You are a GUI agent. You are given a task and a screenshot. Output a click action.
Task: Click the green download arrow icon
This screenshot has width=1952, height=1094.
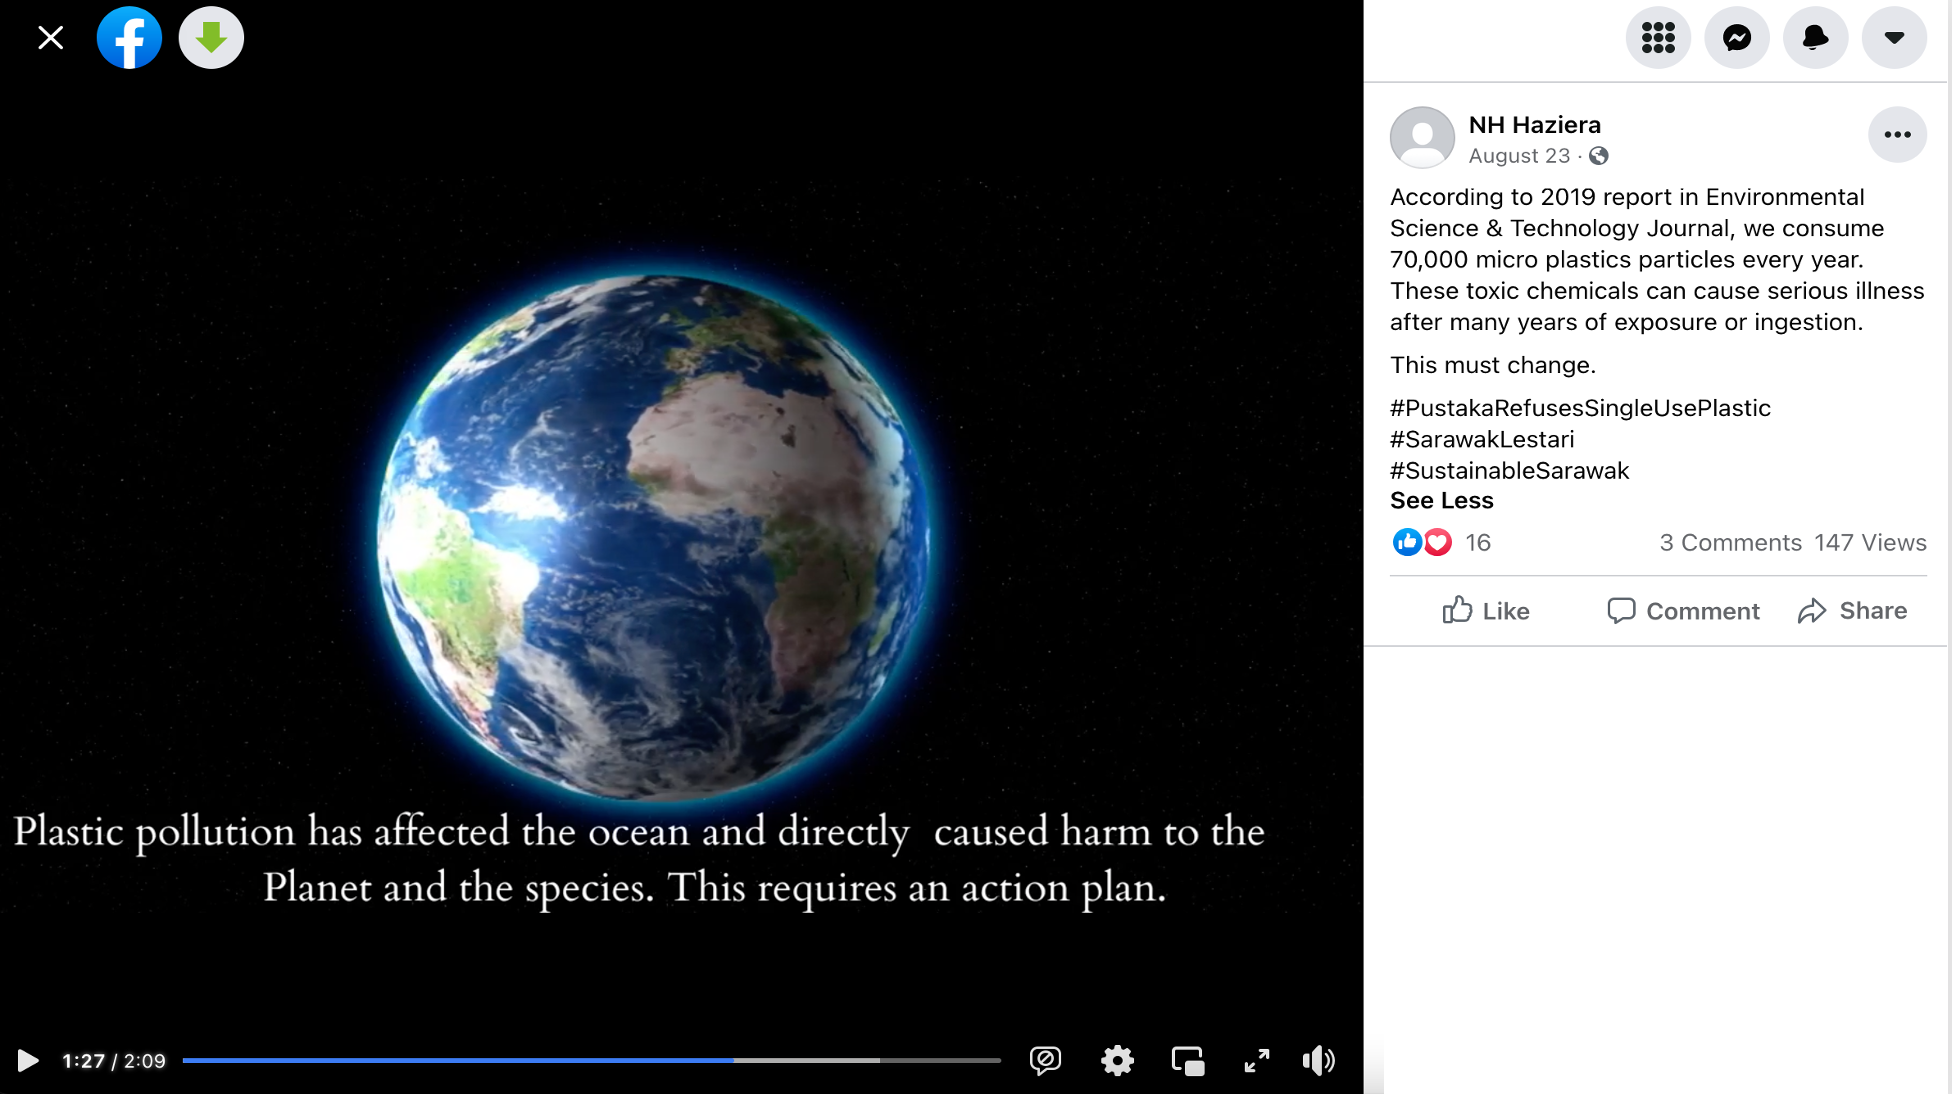coord(211,38)
